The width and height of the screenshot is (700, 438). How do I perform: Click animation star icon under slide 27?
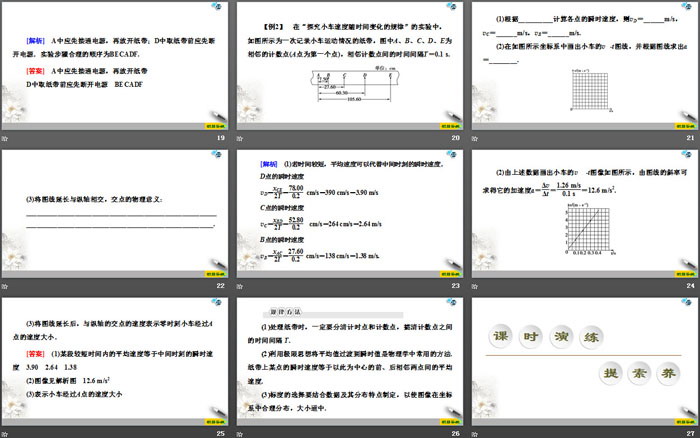tap(475, 434)
